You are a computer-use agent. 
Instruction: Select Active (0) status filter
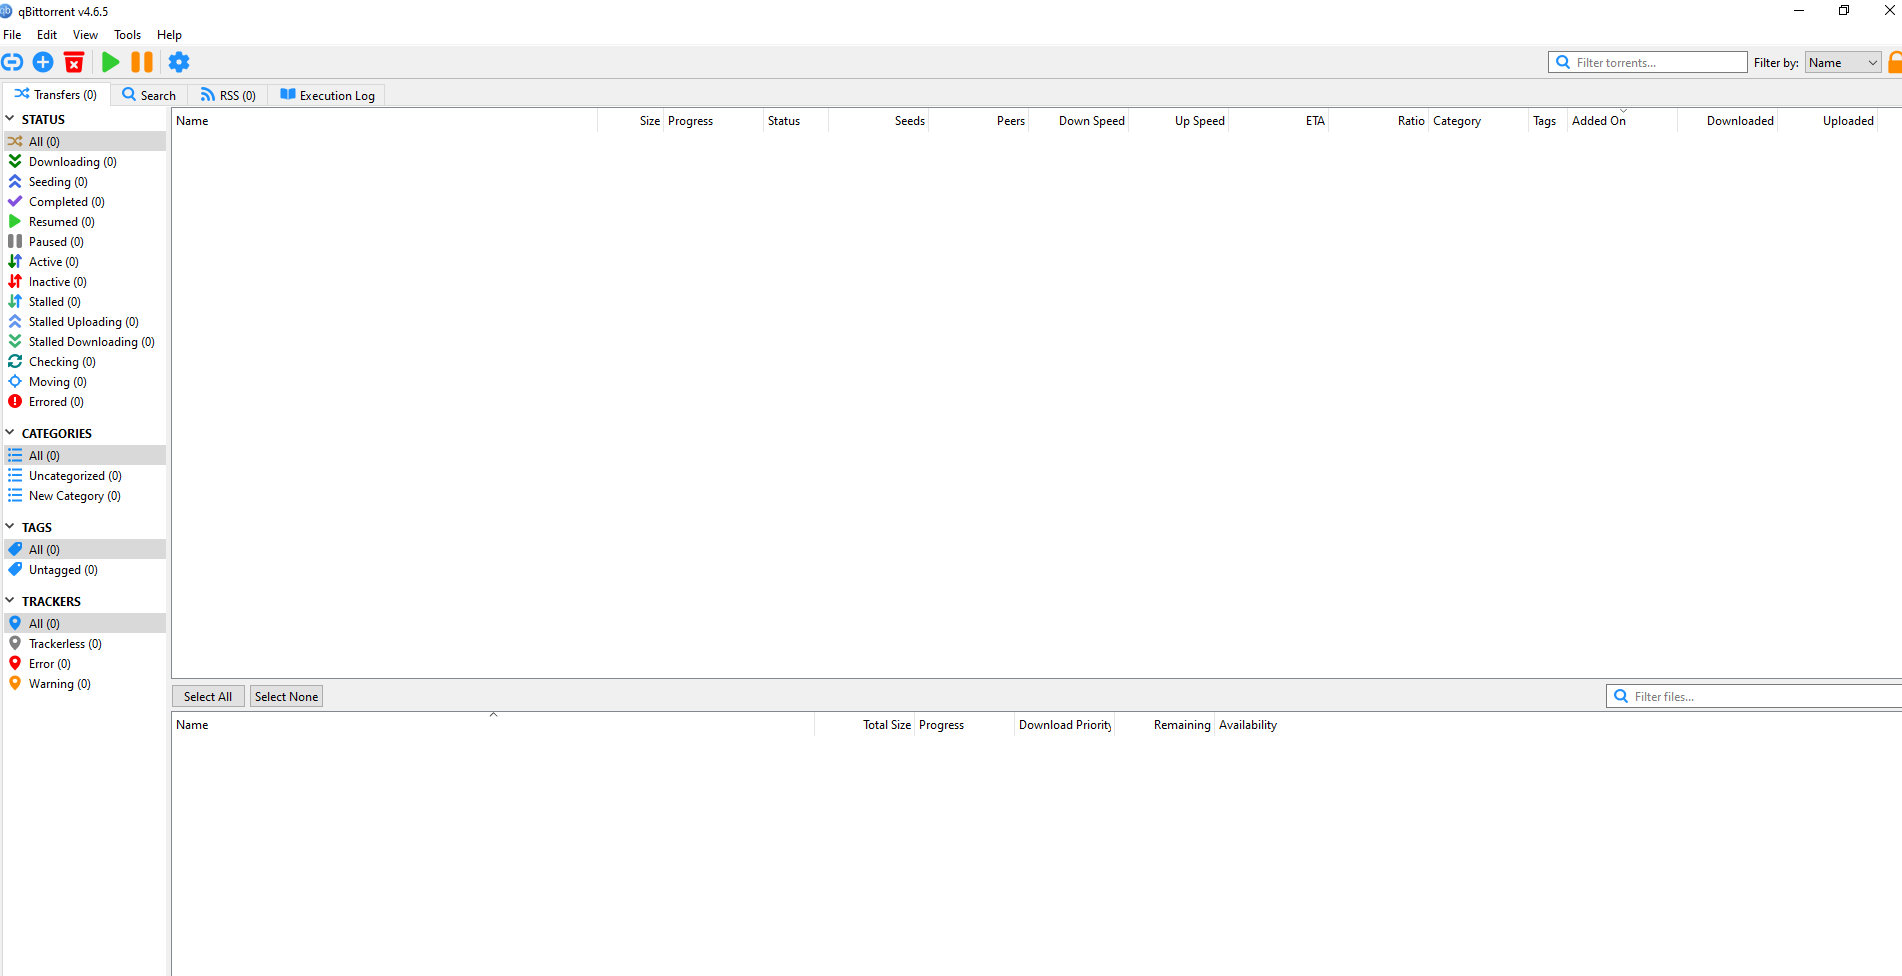85,261
